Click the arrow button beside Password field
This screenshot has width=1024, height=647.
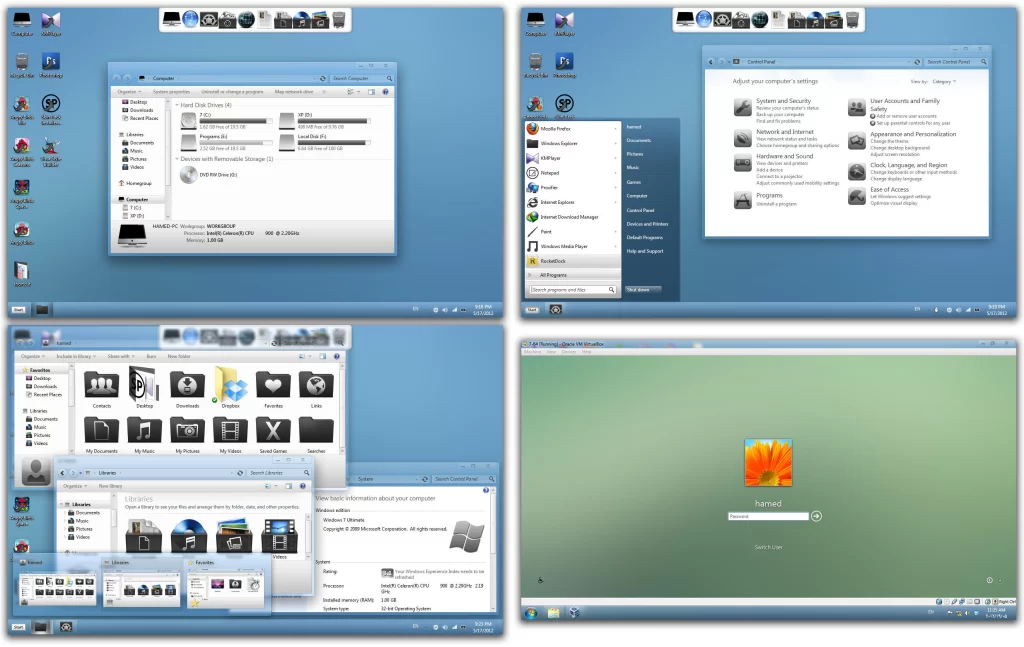[x=817, y=516]
